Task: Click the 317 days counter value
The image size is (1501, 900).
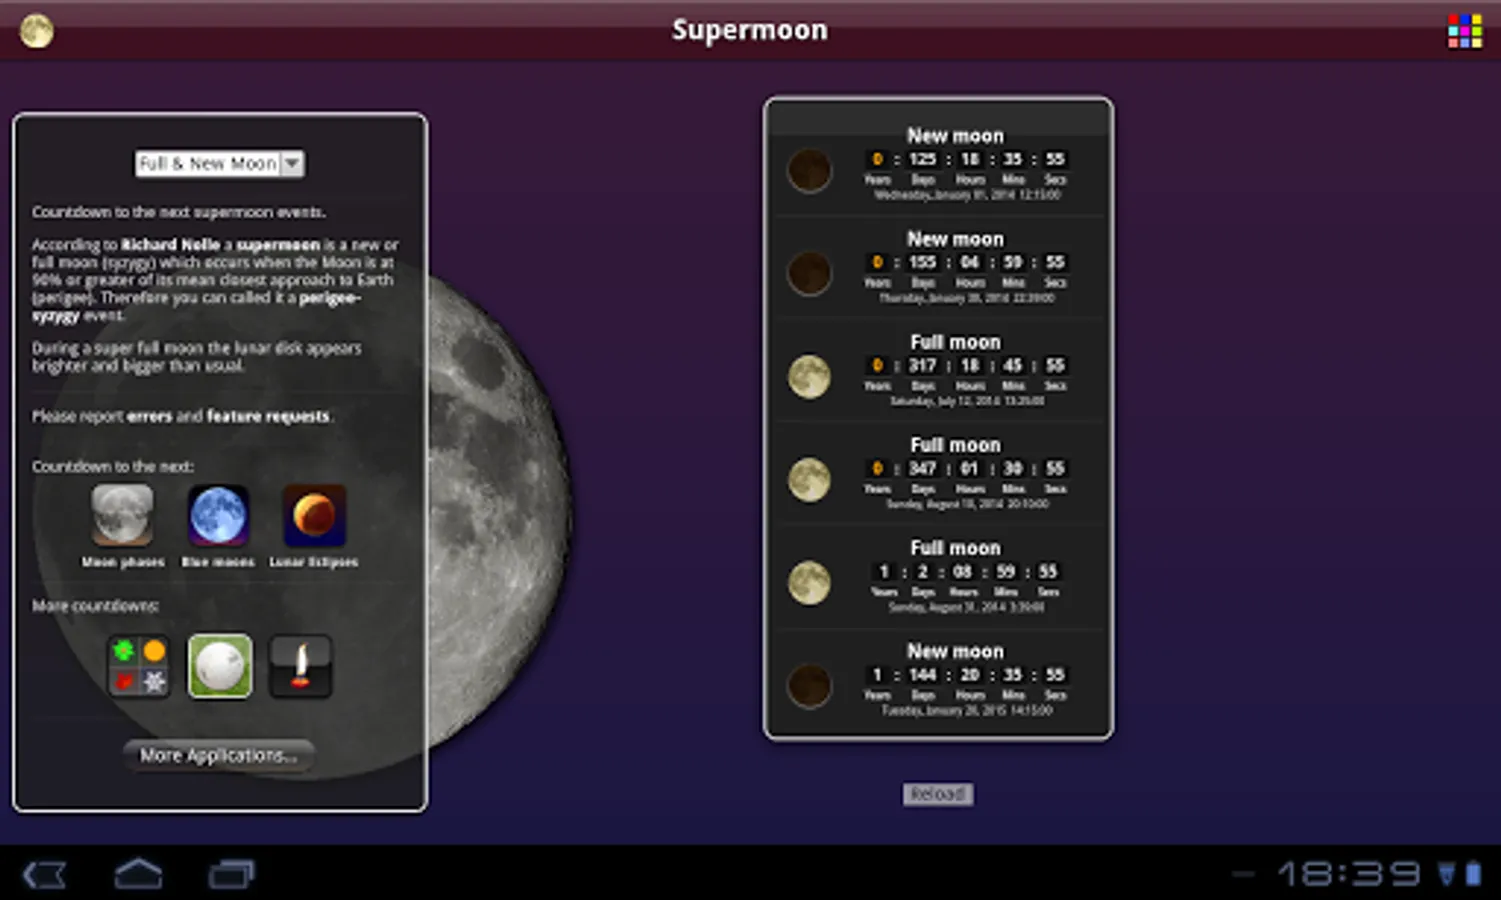Action: coord(922,365)
